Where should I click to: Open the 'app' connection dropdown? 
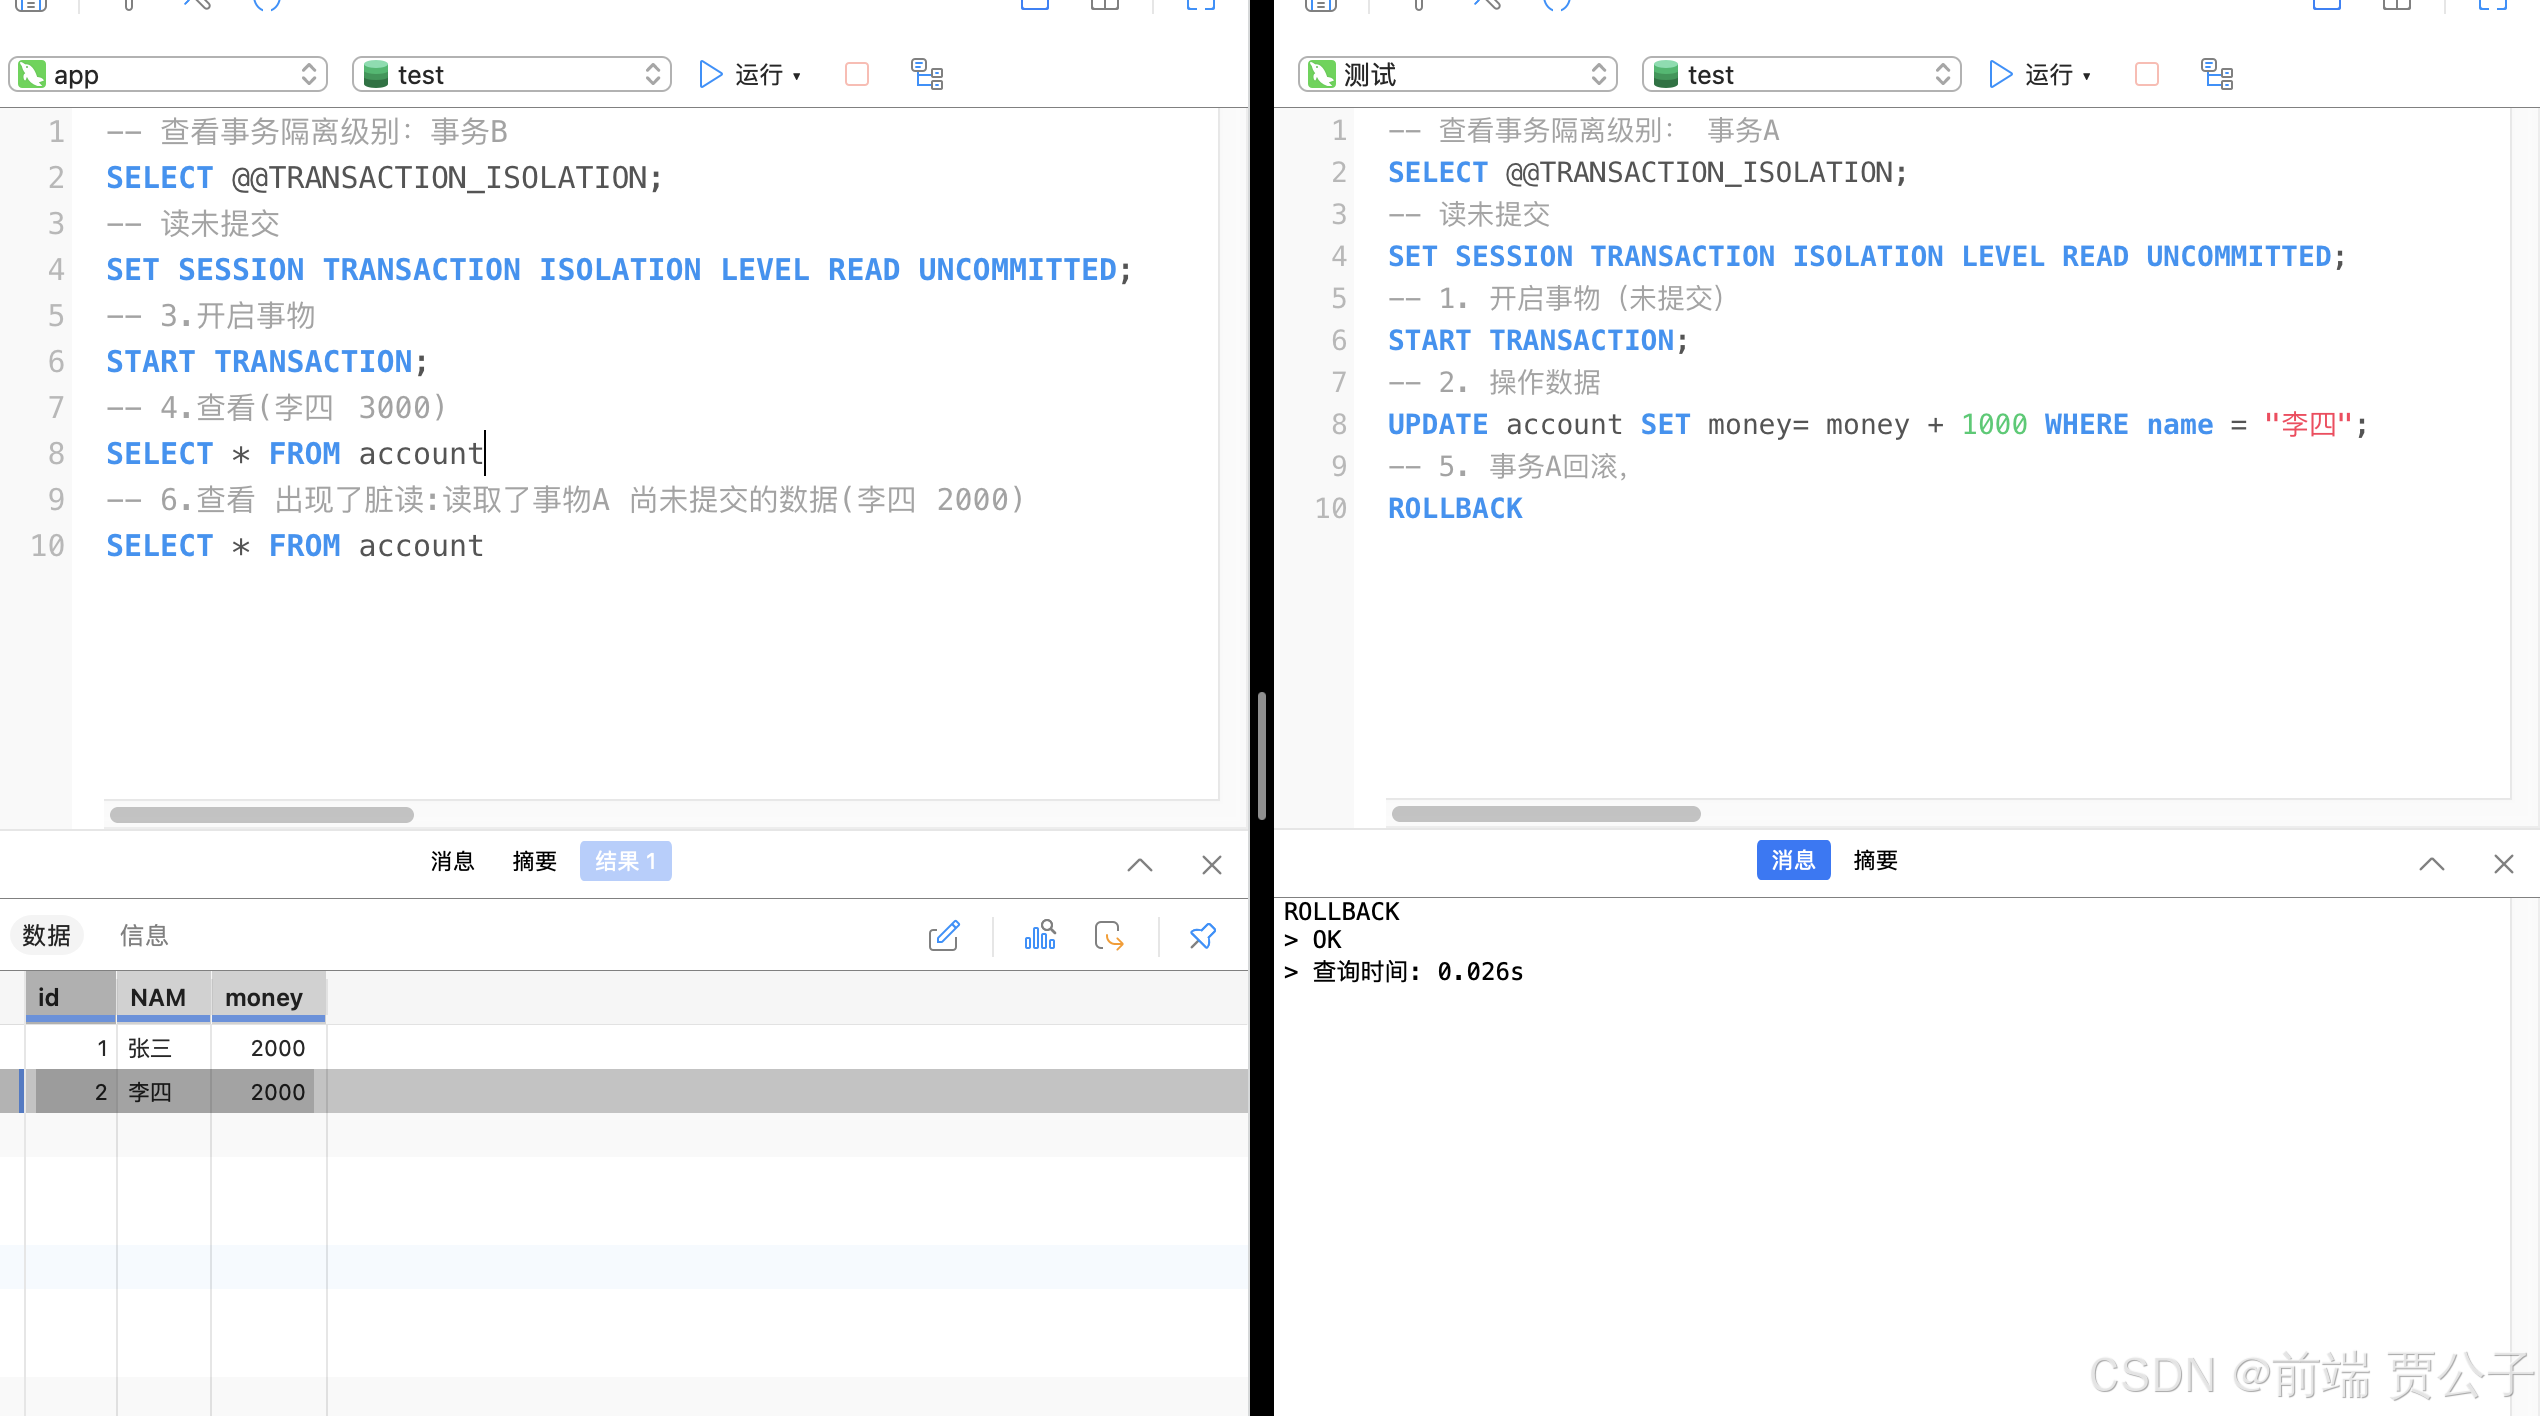tap(168, 74)
